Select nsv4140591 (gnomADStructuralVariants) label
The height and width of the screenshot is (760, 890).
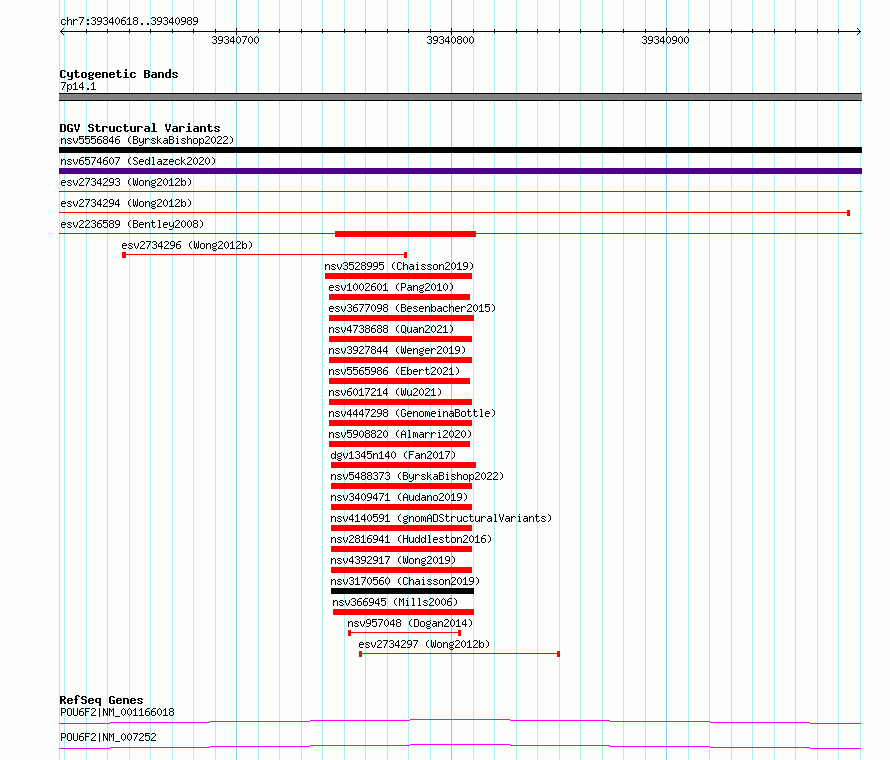tap(441, 518)
